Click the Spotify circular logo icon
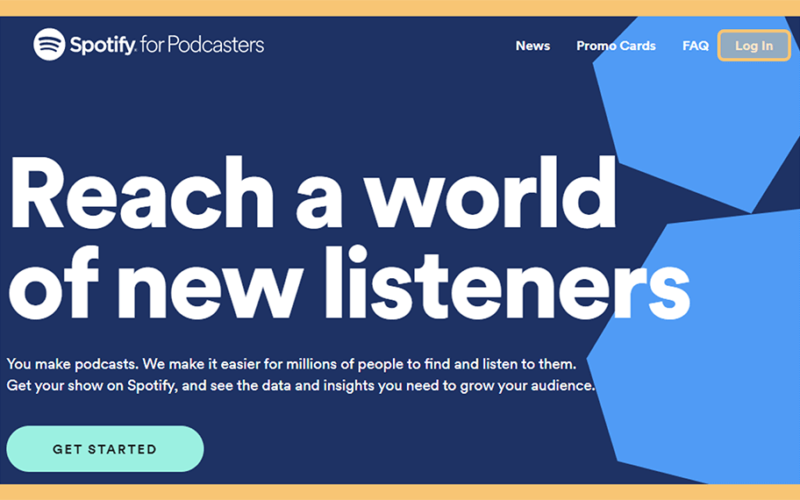This screenshot has width=800, height=500. point(49,44)
